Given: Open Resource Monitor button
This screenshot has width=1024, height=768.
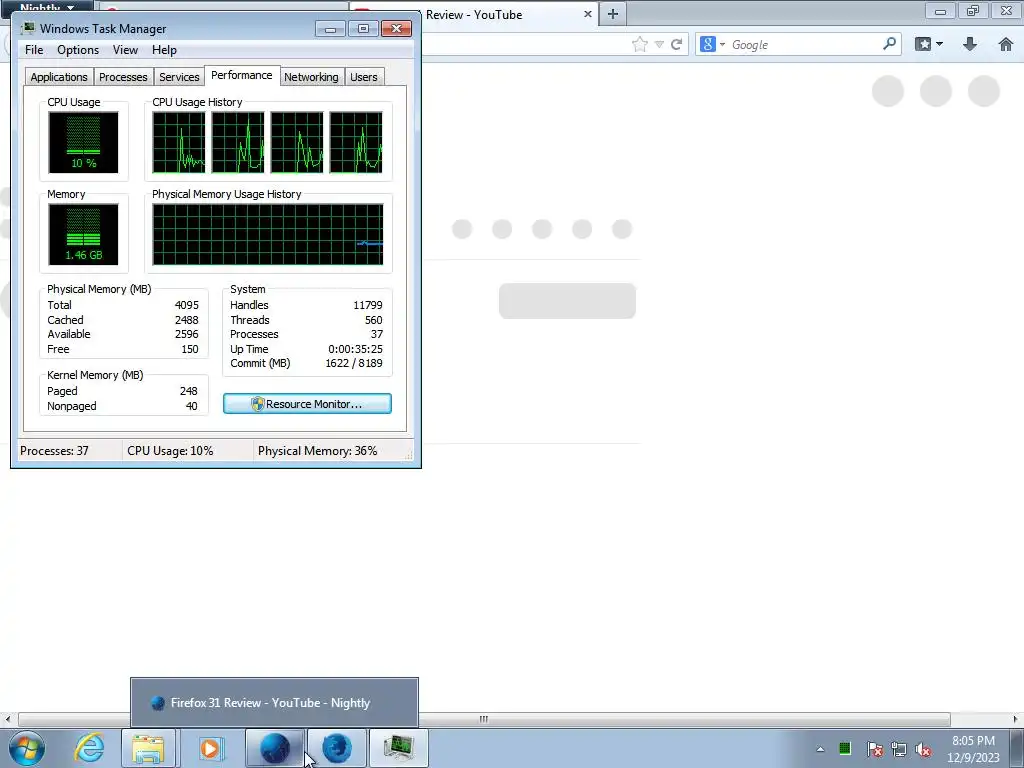Looking at the screenshot, I should point(307,404).
